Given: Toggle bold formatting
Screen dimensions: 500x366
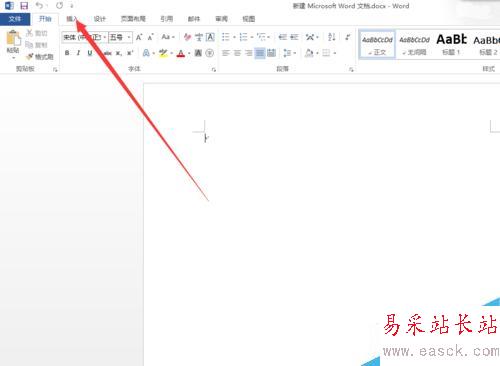Looking at the screenshot, I should (x=67, y=53).
